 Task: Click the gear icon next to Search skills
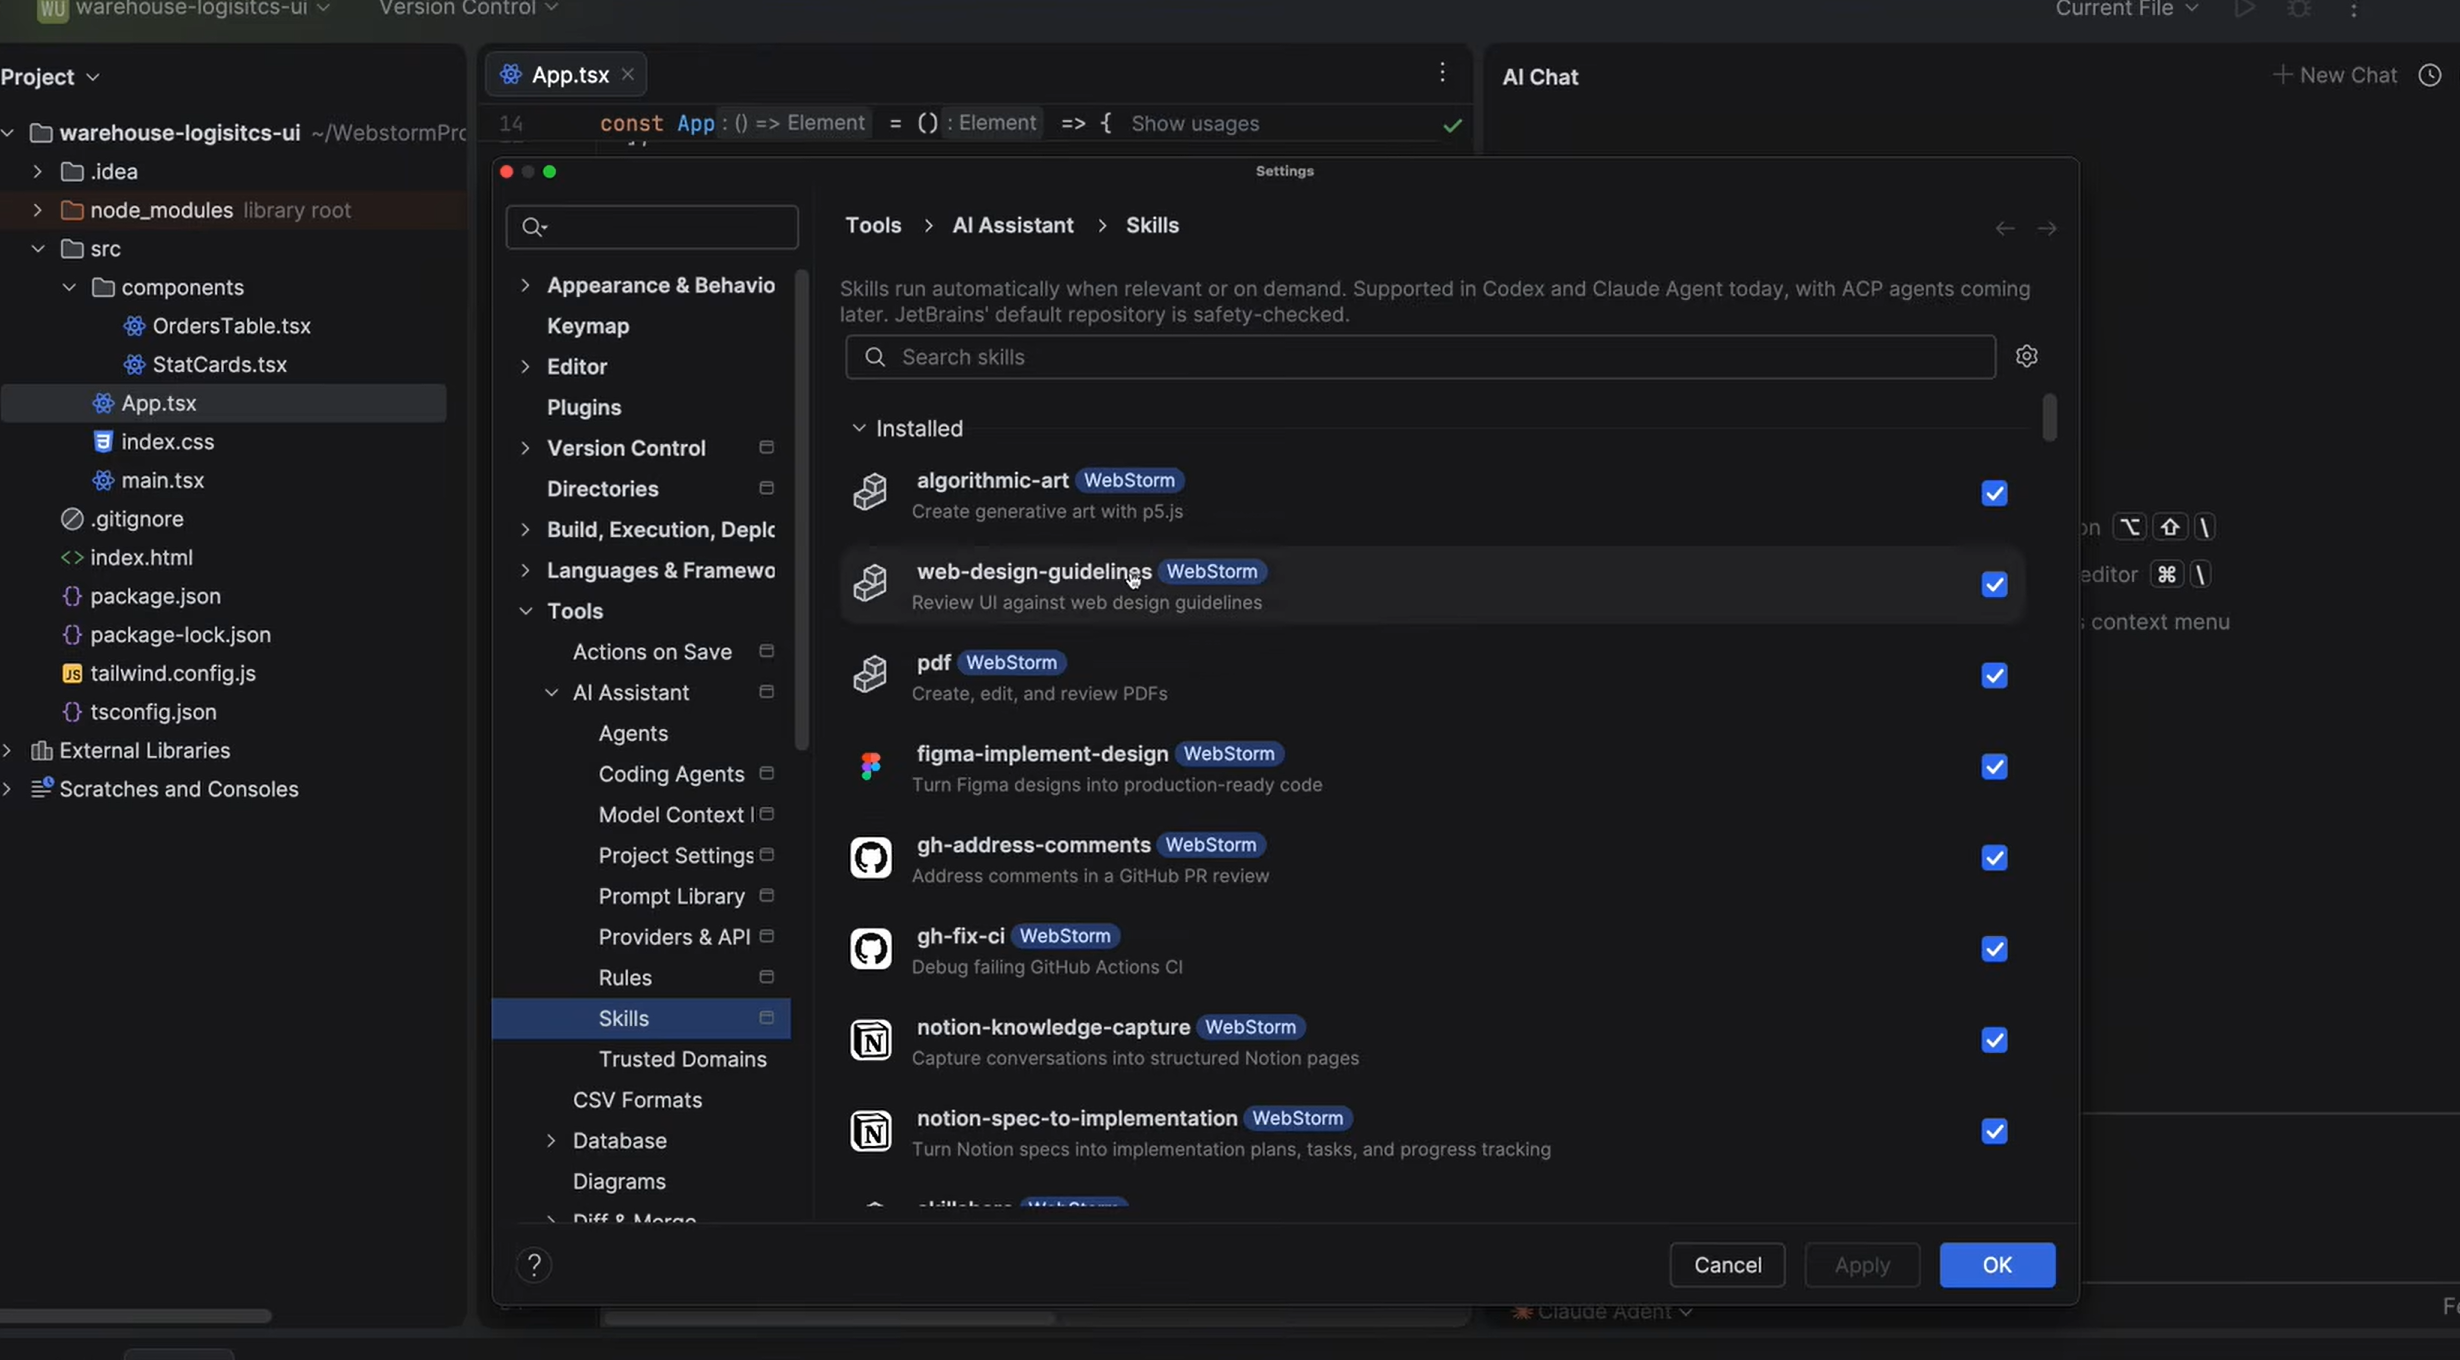pos(2026,356)
